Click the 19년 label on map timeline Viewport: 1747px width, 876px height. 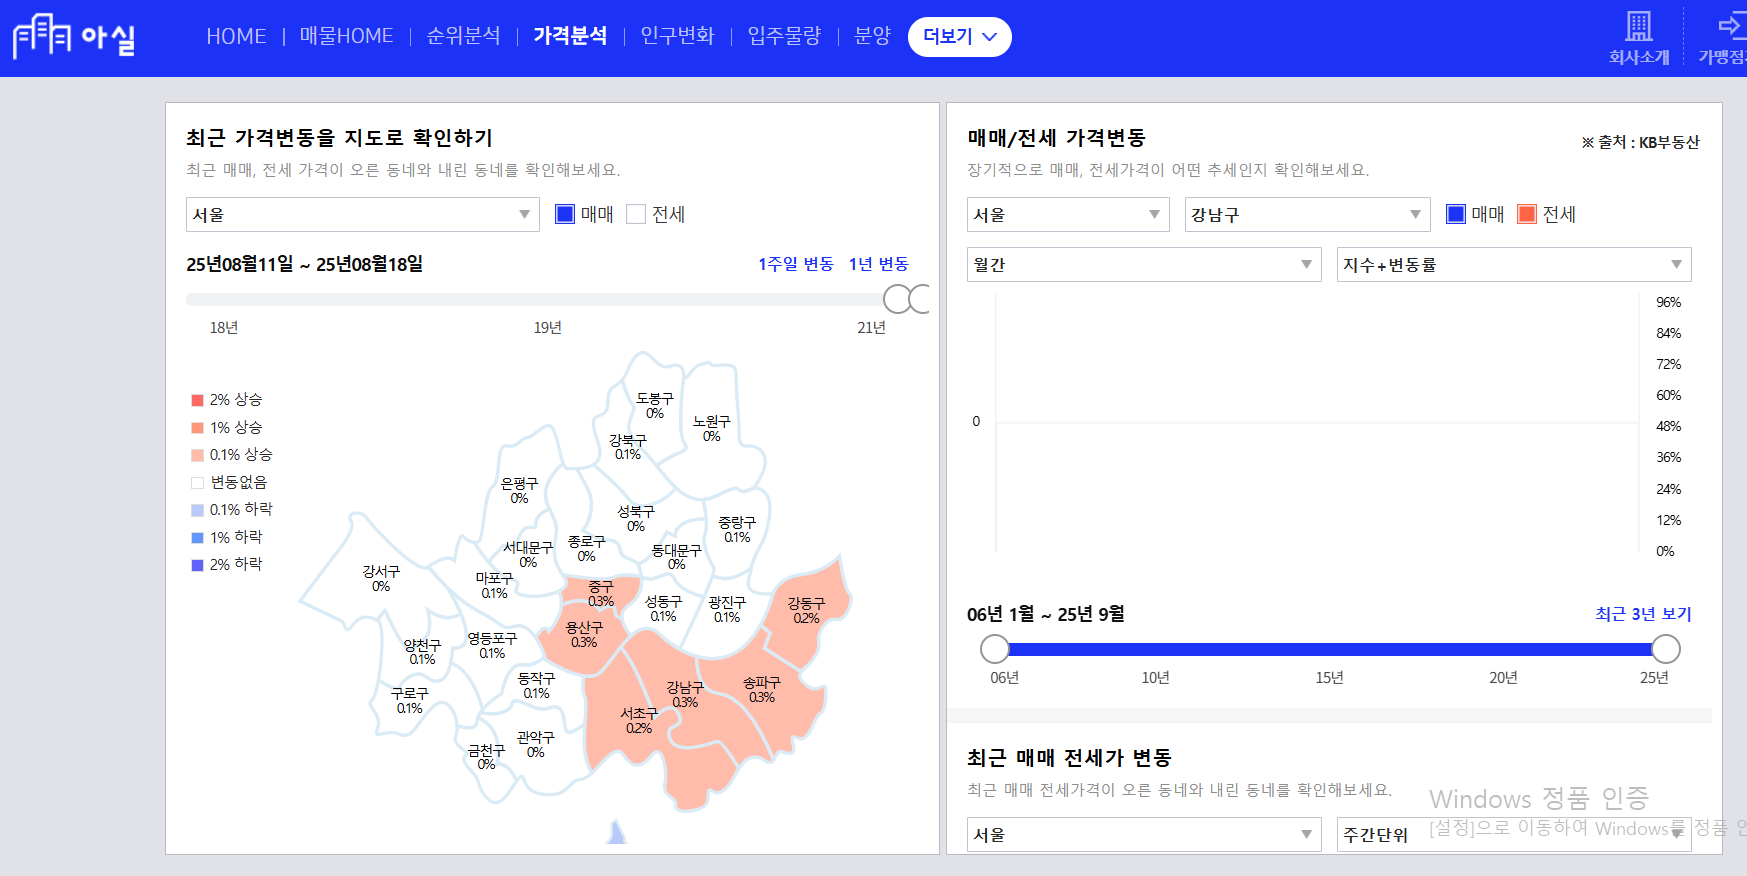pyautogui.click(x=547, y=328)
